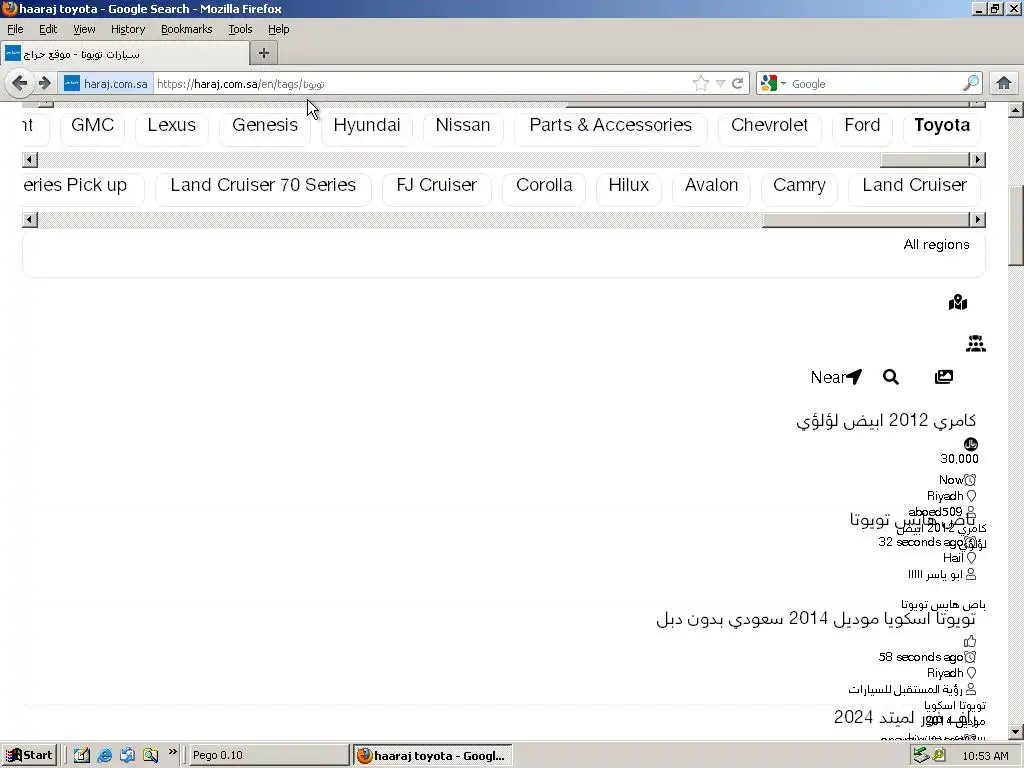Click the thumbs-up icon on Toyota Sequoia listing
Image resolution: width=1024 pixels, height=768 pixels.
(970, 641)
